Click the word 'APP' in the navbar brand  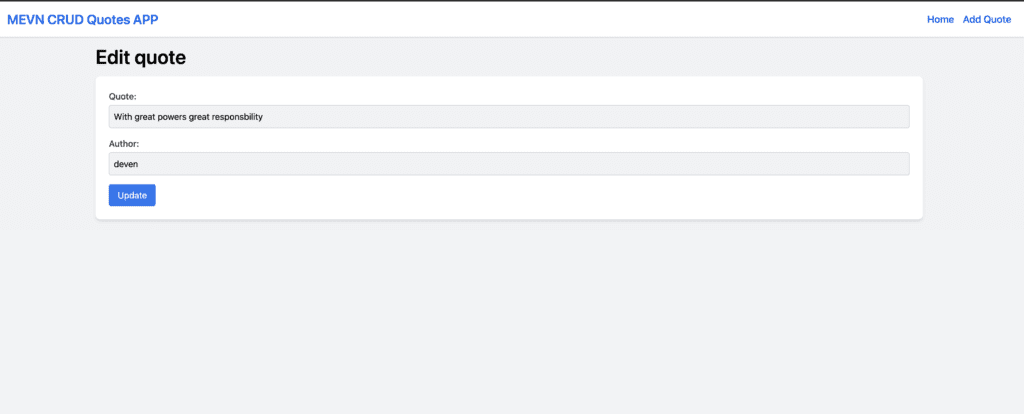[146, 20]
